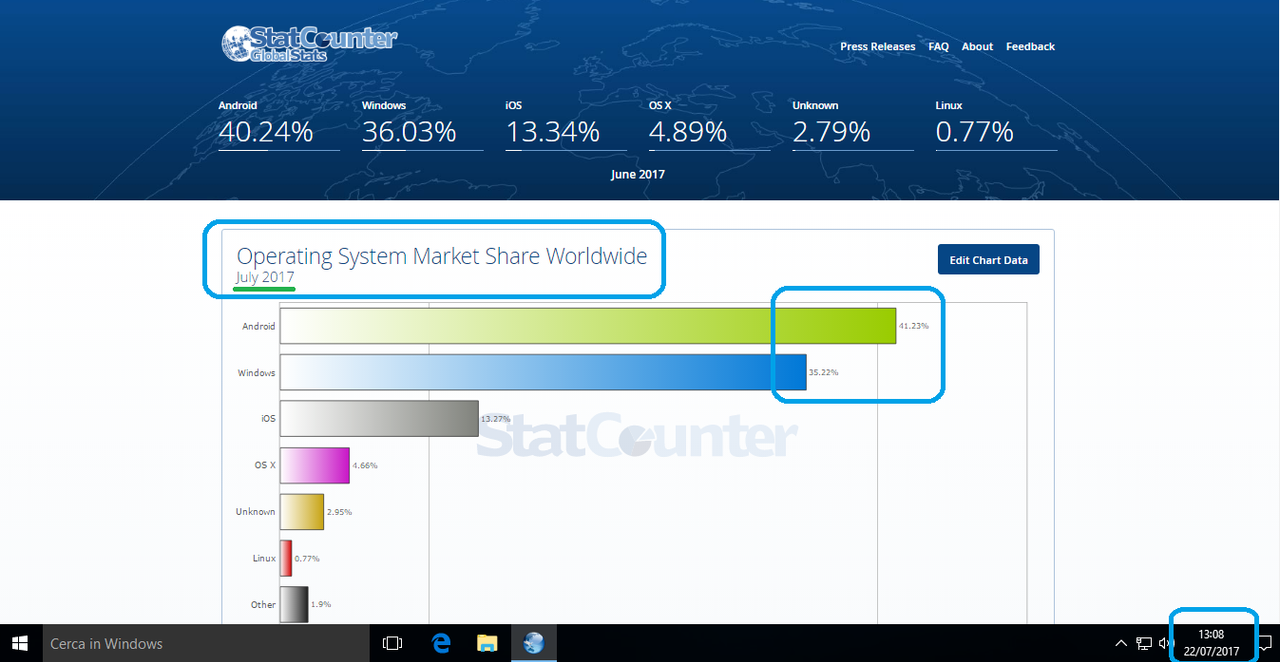This screenshot has height=662, width=1280.
Task: Click the blue Windows bar in chart
Action: (x=543, y=372)
